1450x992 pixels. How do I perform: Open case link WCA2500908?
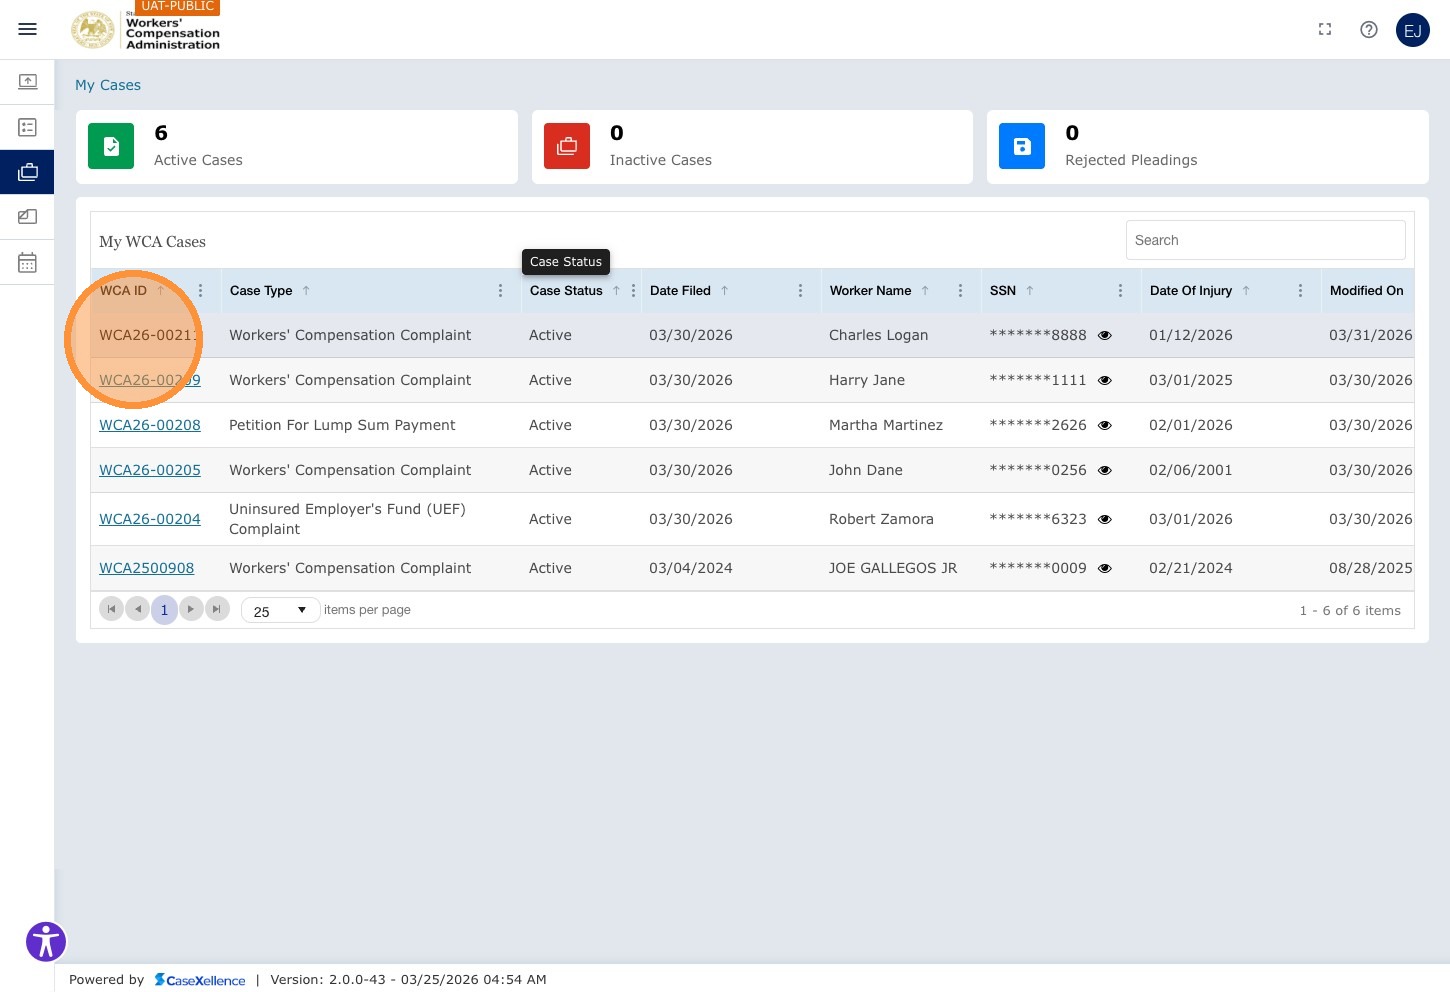tap(147, 568)
